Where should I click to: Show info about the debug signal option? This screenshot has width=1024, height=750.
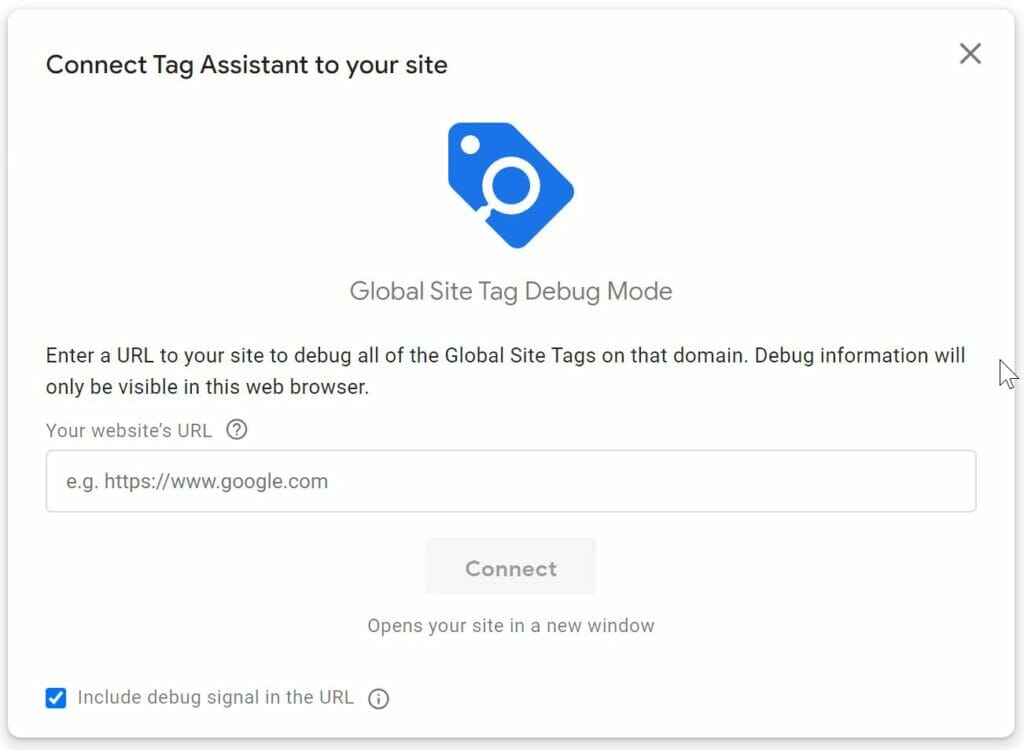pos(379,698)
